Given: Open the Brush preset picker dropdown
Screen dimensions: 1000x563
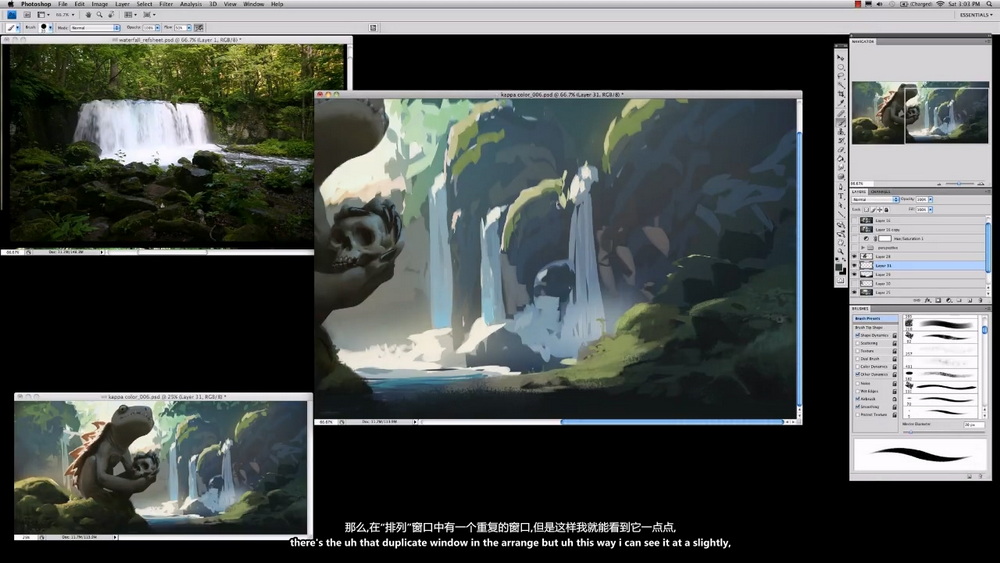Looking at the screenshot, I should pos(50,27).
